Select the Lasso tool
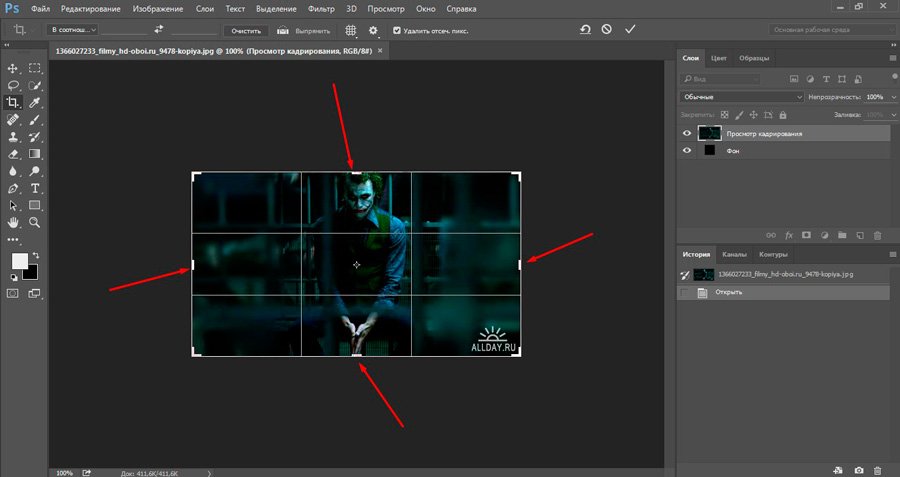Viewport: 900px width, 477px height. coord(12,86)
